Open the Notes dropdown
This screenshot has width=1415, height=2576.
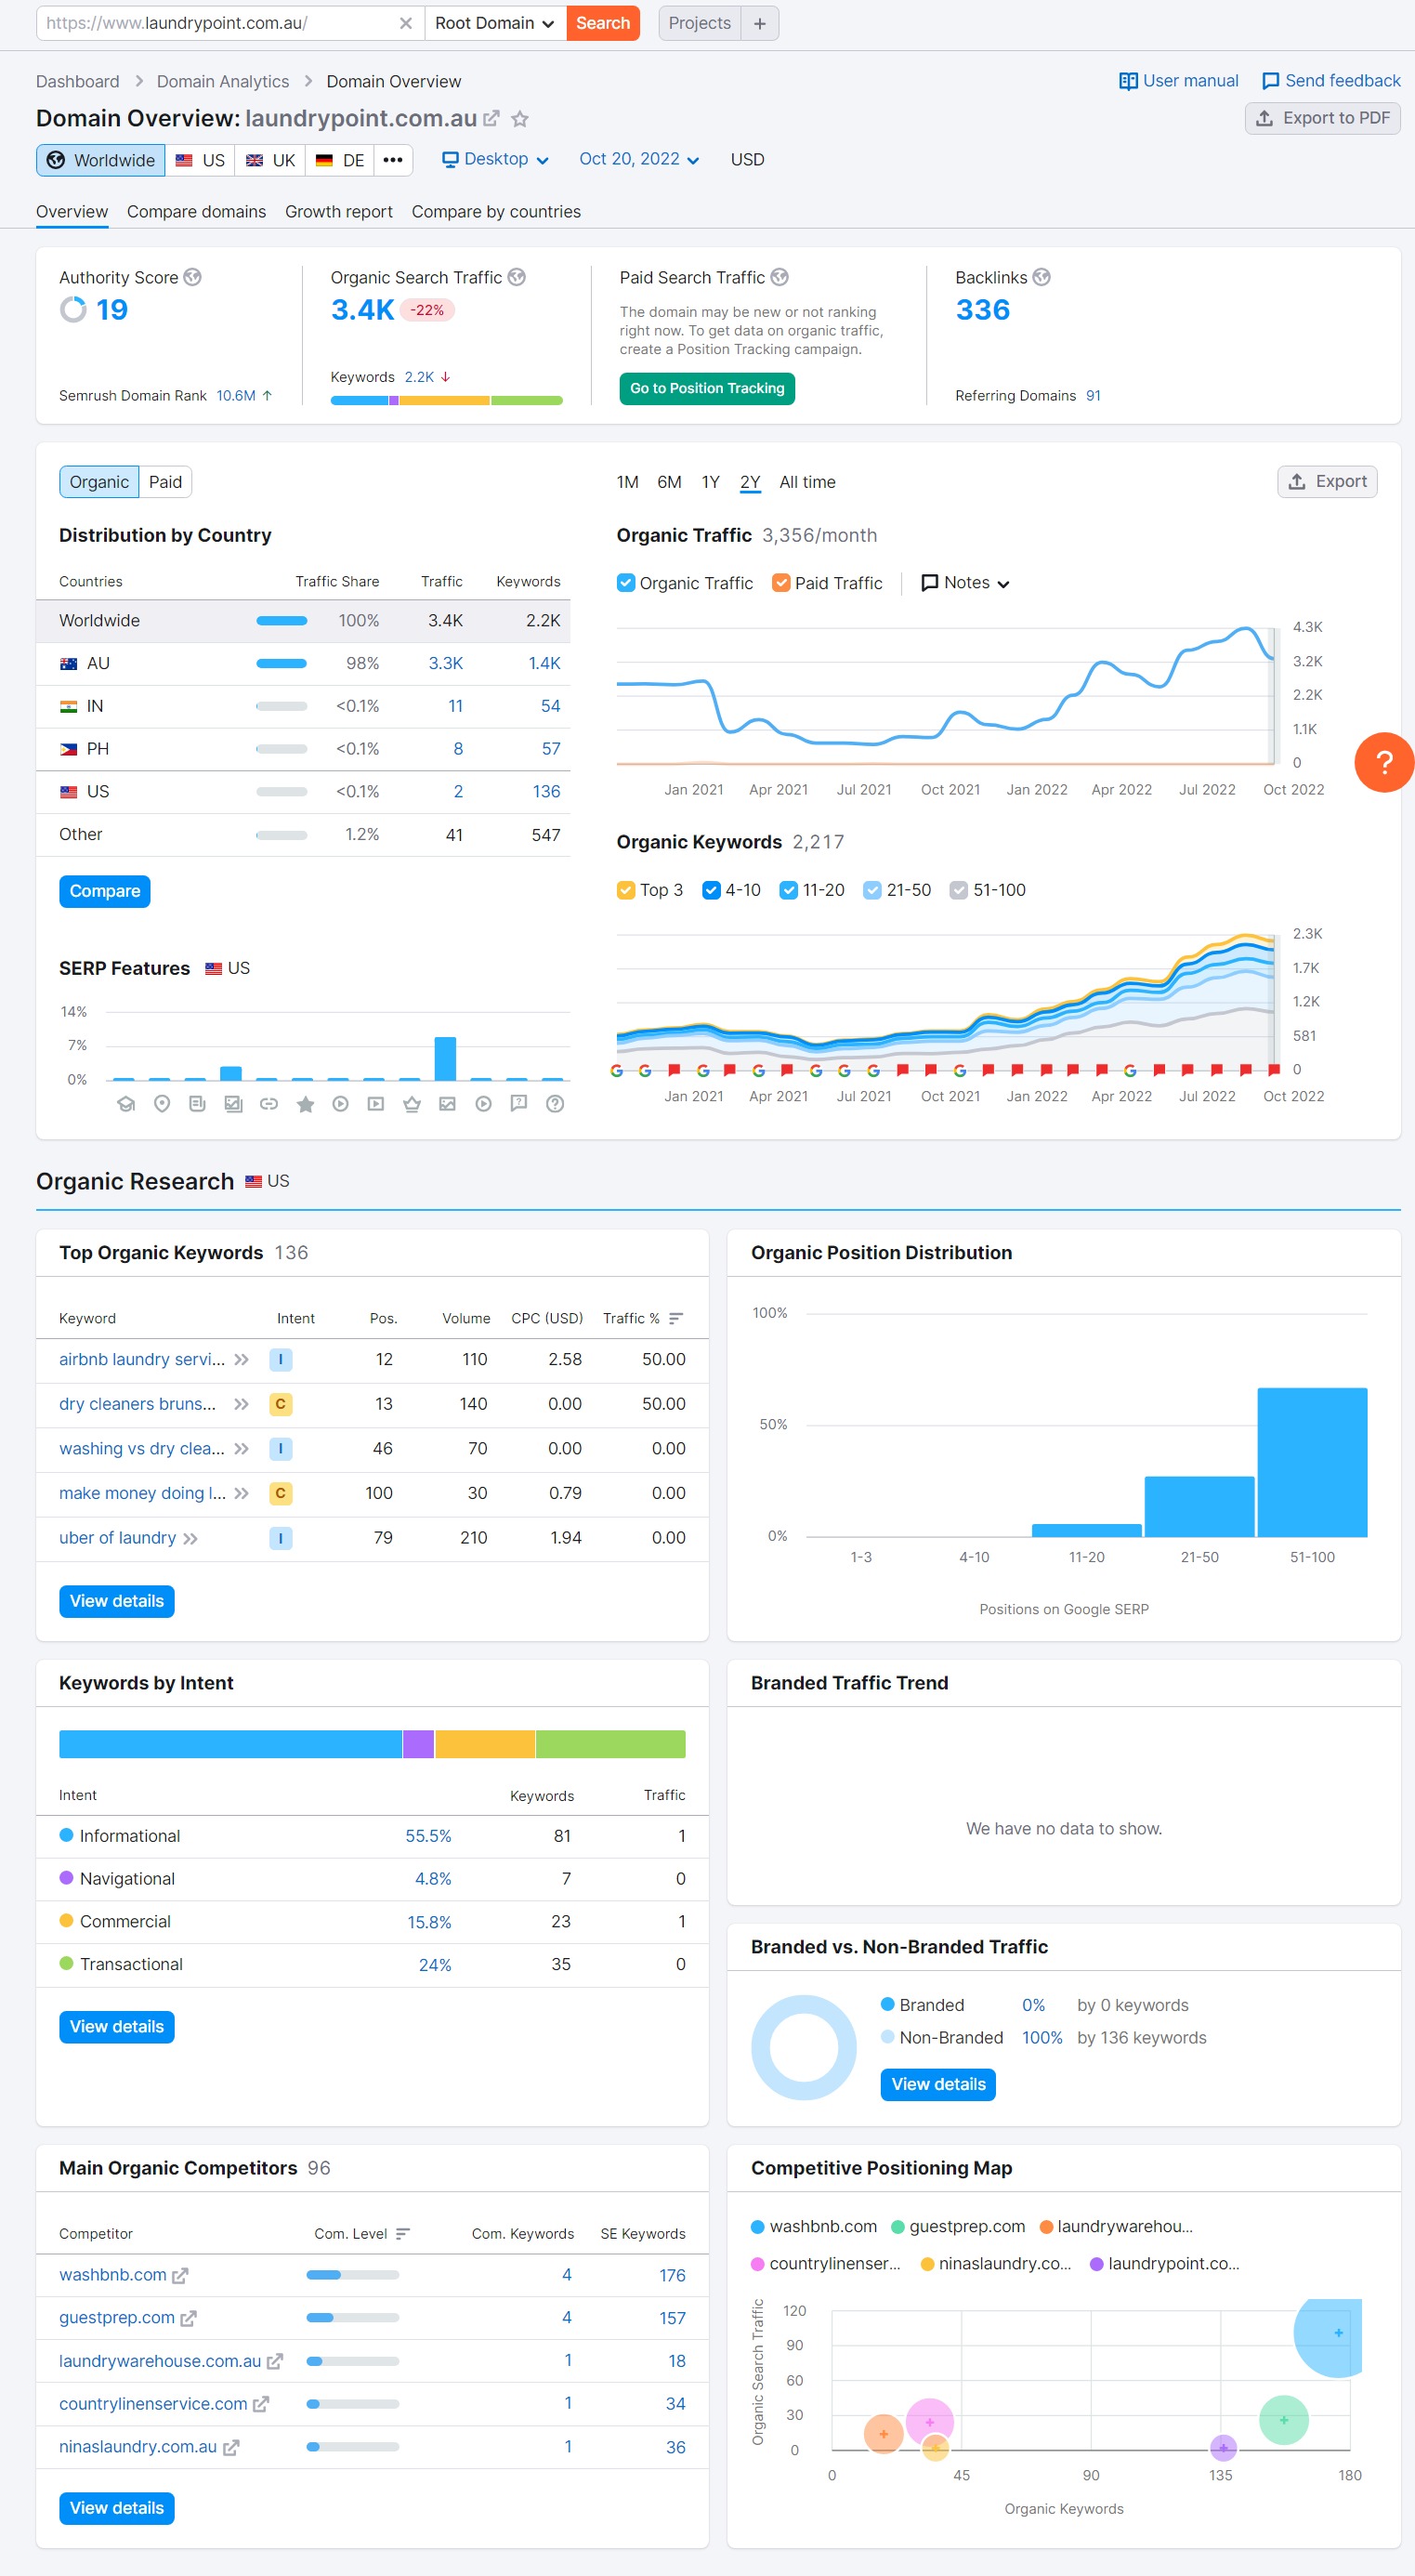click(x=965, y=583)
